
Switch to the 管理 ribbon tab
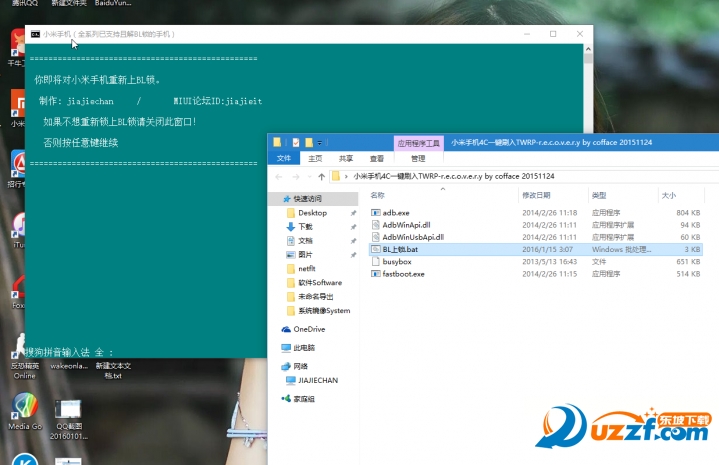point(418,159)
